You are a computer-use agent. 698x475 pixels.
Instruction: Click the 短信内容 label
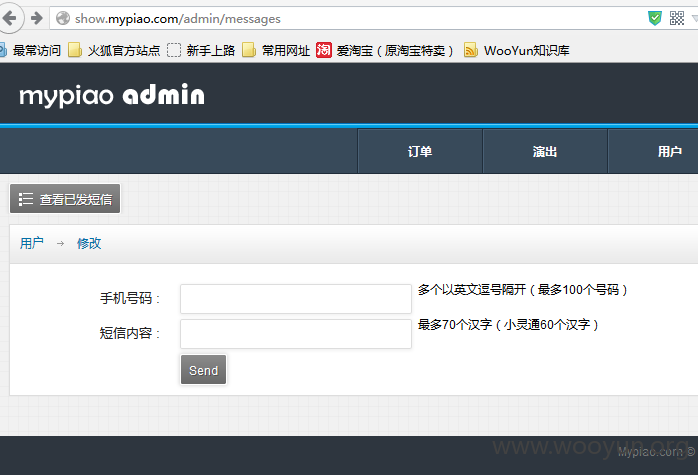(130, 333)
